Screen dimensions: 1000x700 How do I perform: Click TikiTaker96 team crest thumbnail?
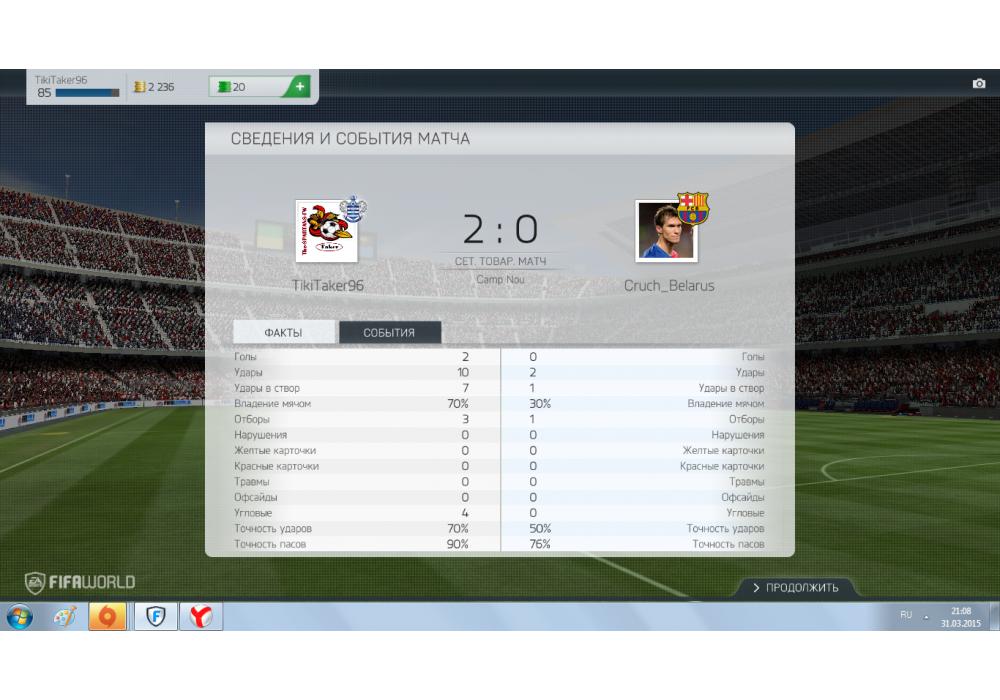click(327, 231)
